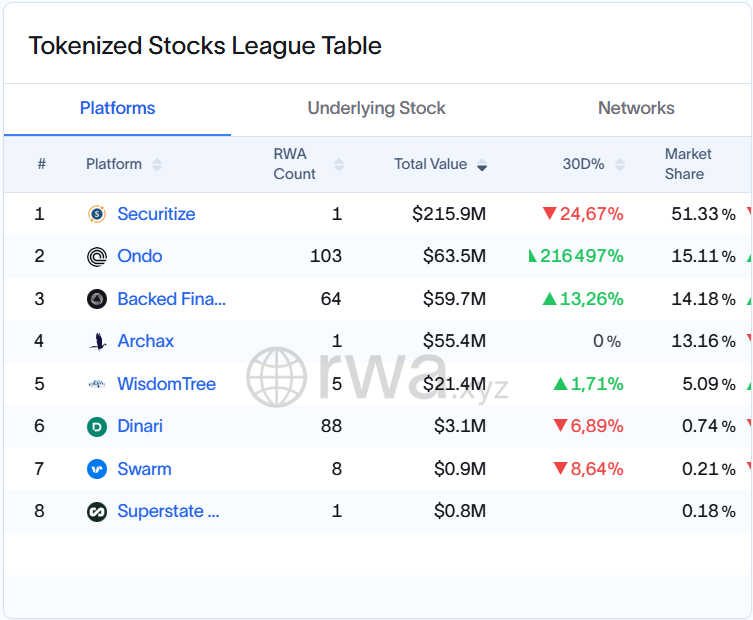Sort table by Platform column arrows

point(157,165)
